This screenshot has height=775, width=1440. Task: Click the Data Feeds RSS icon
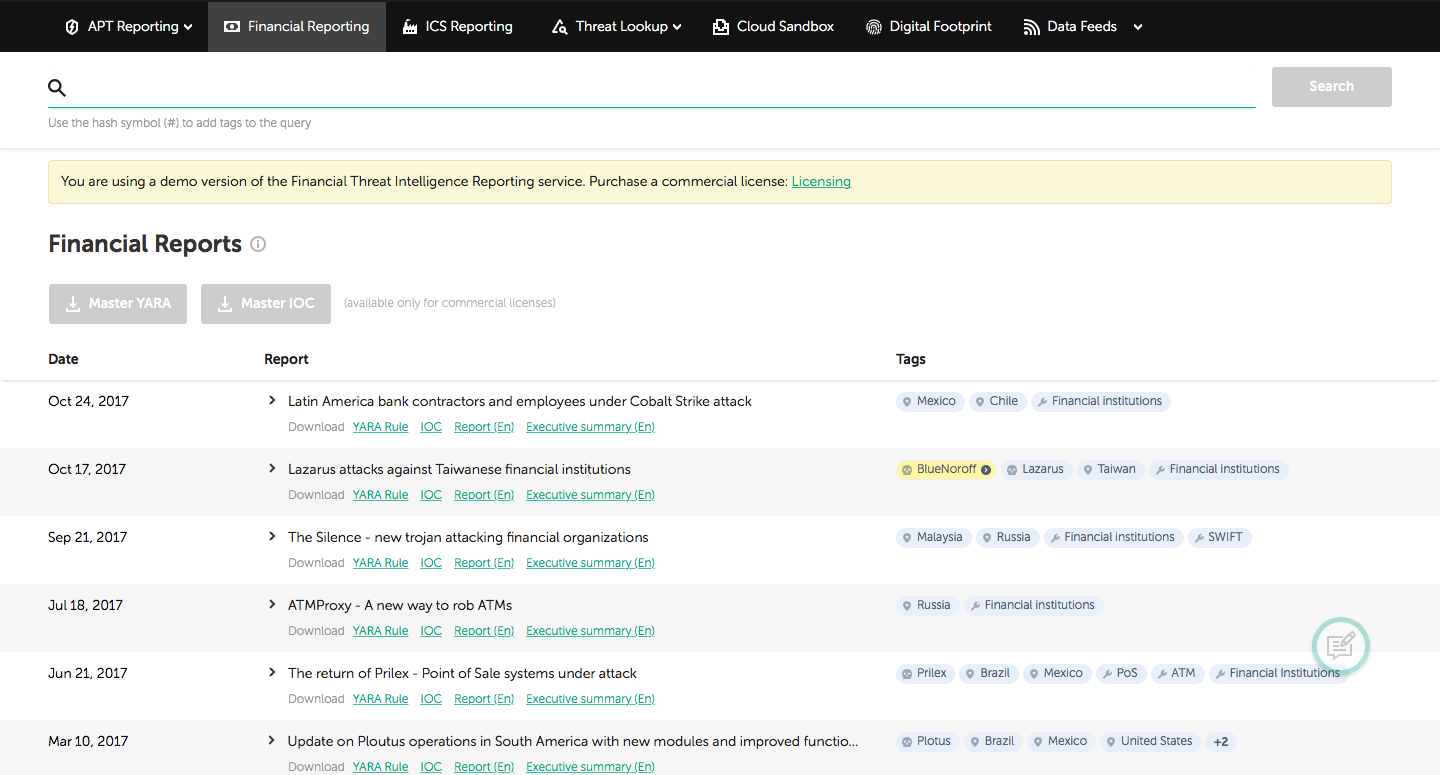(x=1031, y=27)
